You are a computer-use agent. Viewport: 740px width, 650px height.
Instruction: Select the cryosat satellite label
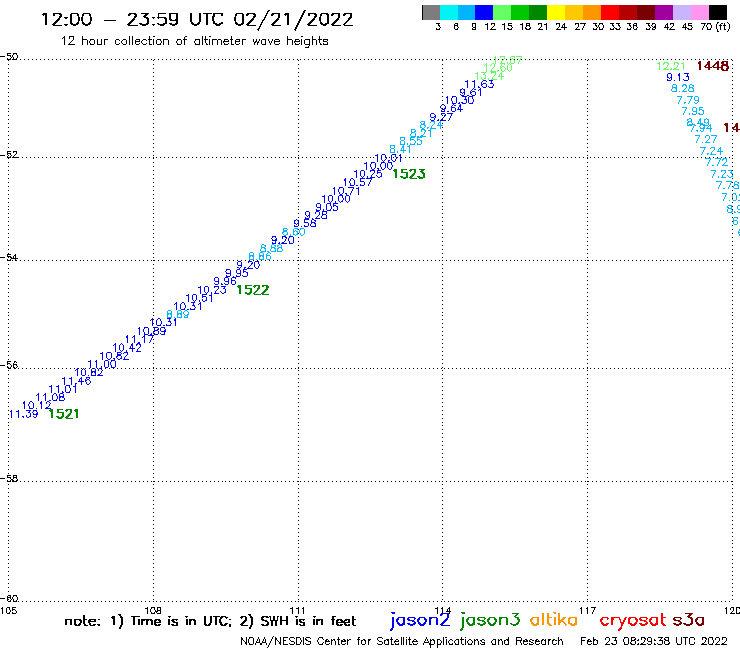[633, 621]
